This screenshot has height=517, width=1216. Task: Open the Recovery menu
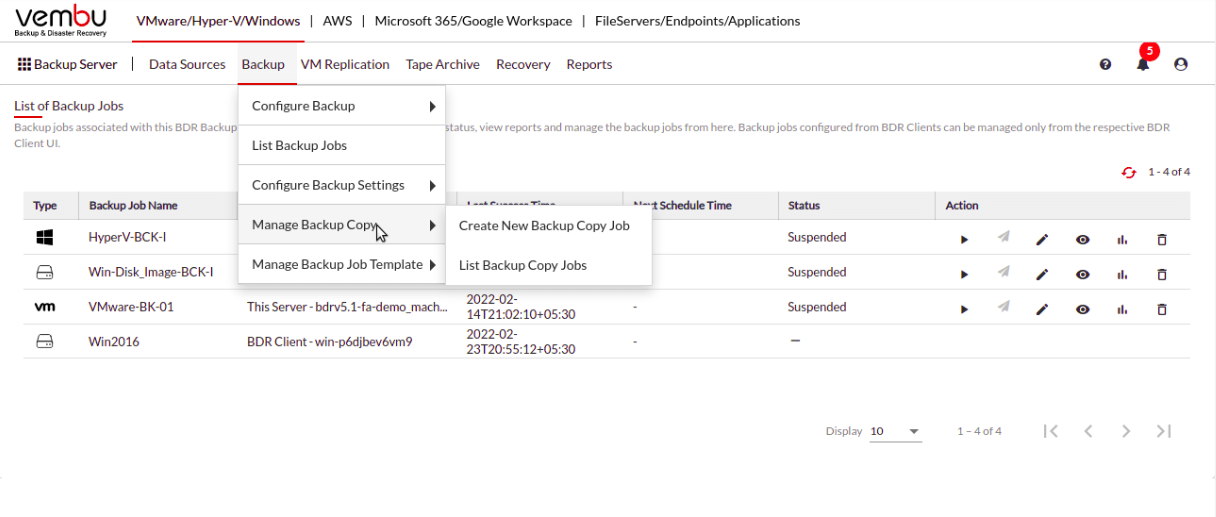pos(523,64)
